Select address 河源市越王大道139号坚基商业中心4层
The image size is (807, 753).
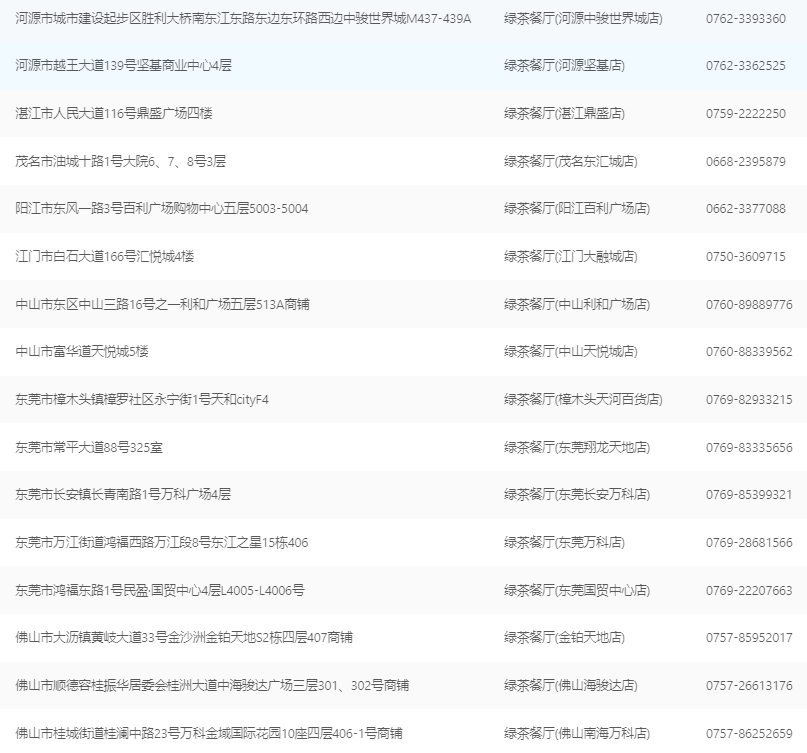click(x=124, y=65)
